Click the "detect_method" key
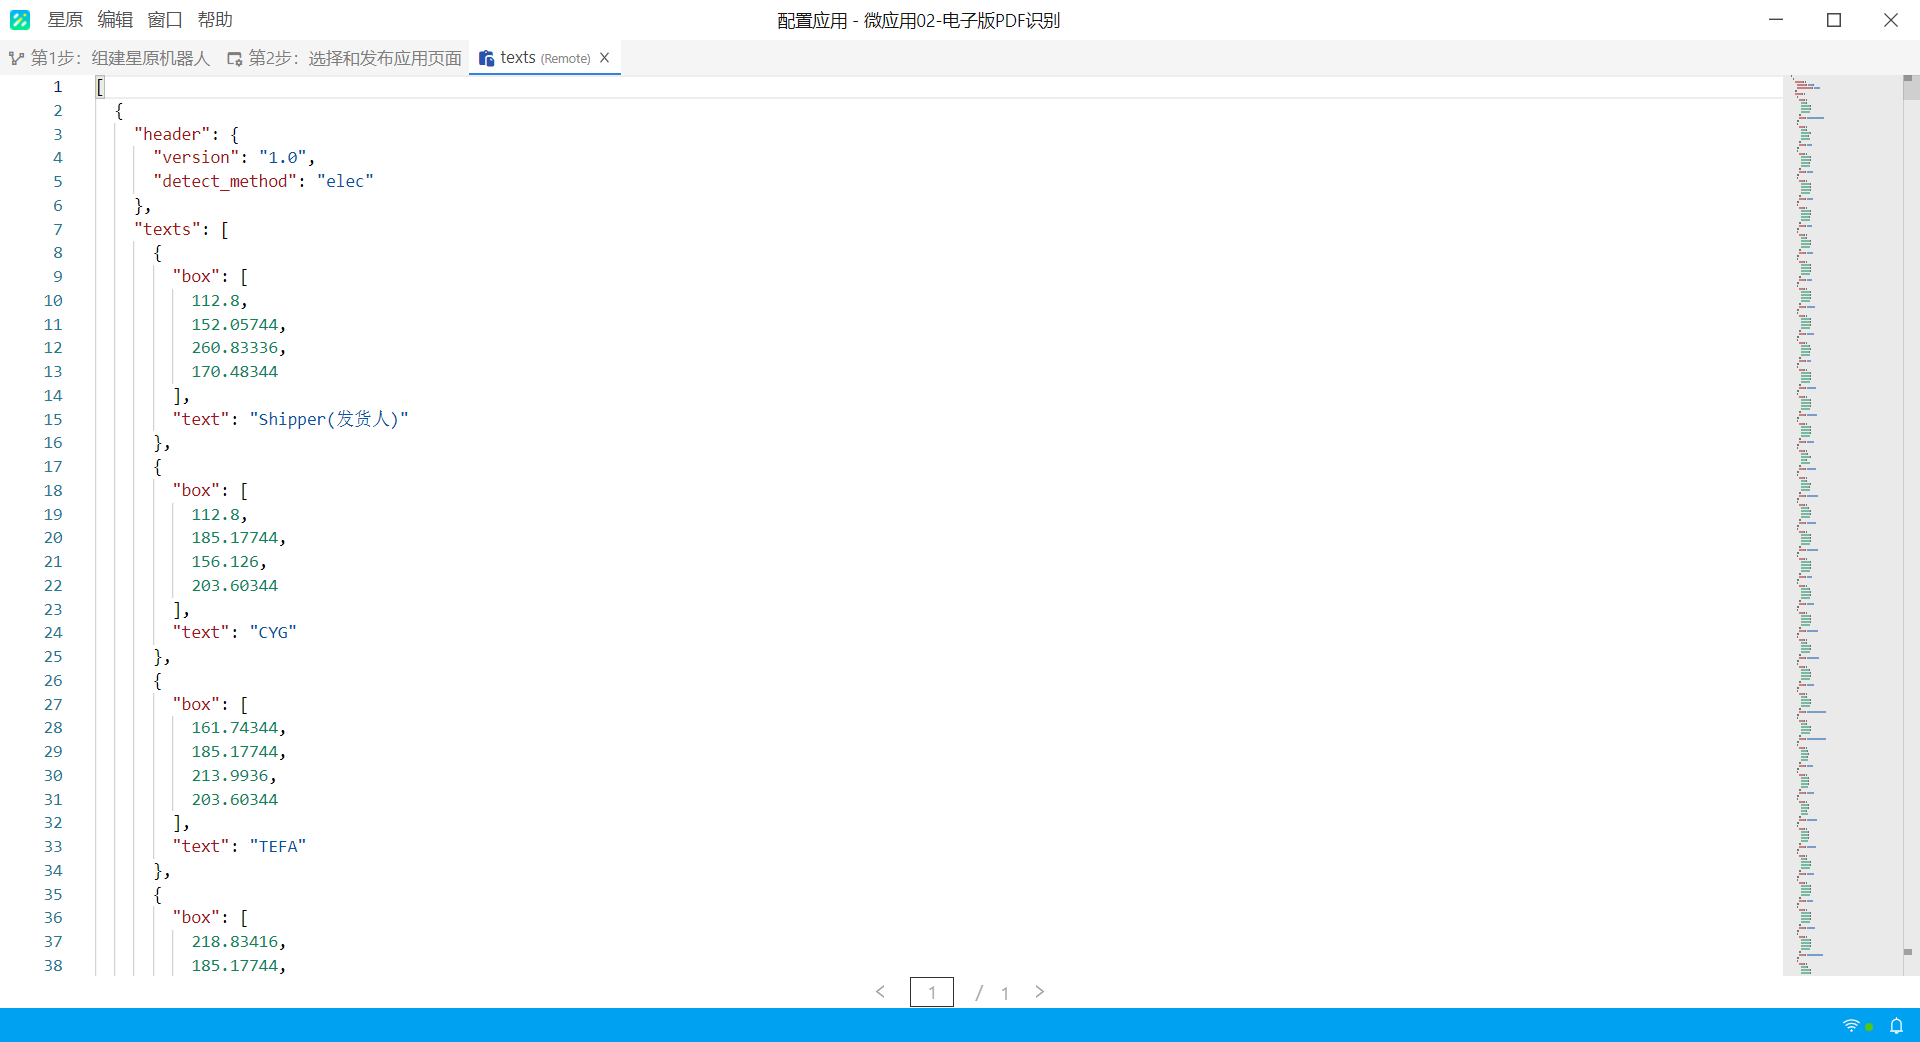 click(x=225, y=182)
